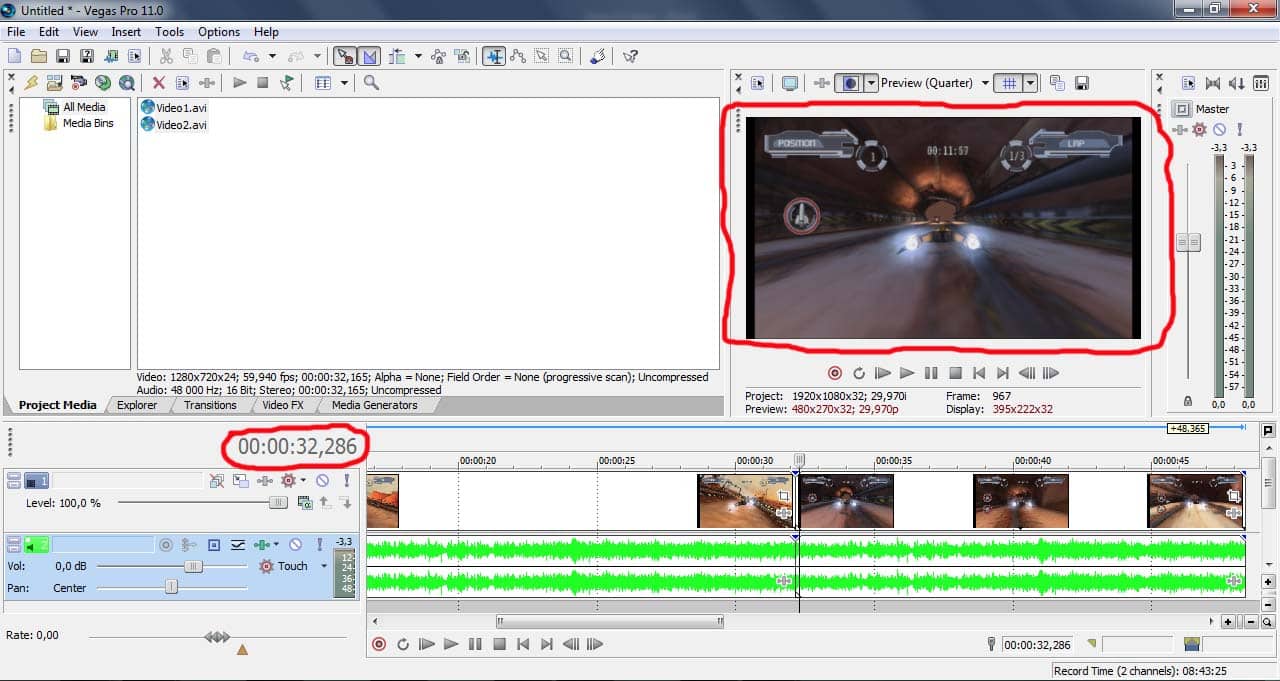This screenshot has height=681, width=1280.
Task: Click the Open project folder icon
Action: pos(39,57)
